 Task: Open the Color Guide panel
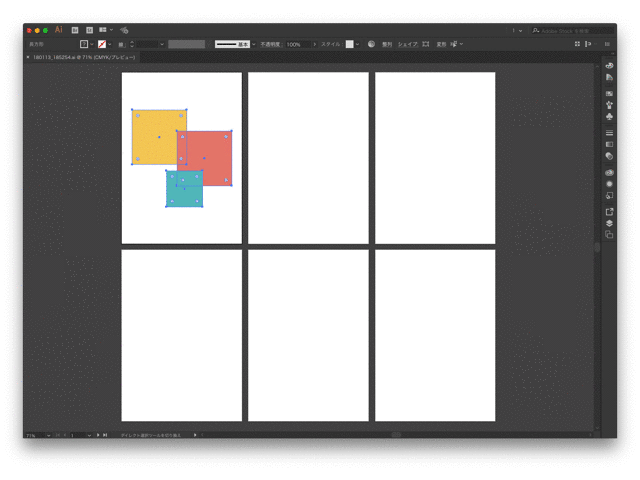point(610,77)
